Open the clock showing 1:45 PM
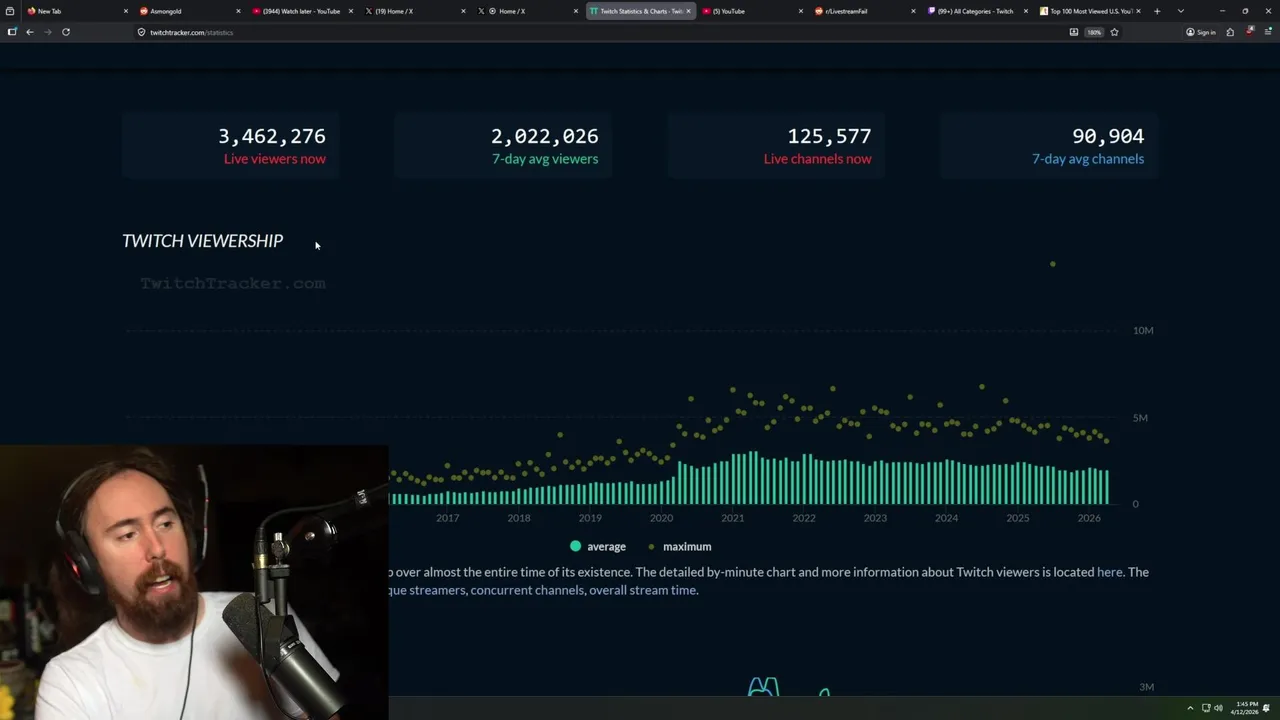This screenshot has height=720, width=1280. (x=1245, y=708)
